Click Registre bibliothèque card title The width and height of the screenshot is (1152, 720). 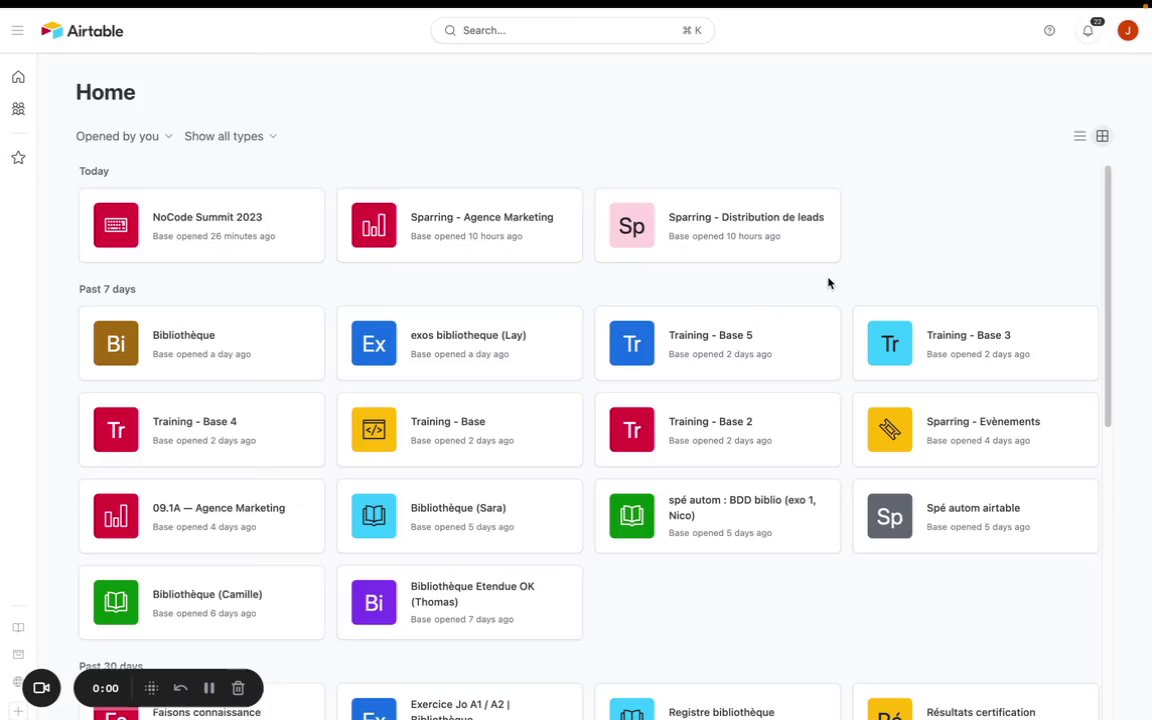tap(721, 712)
